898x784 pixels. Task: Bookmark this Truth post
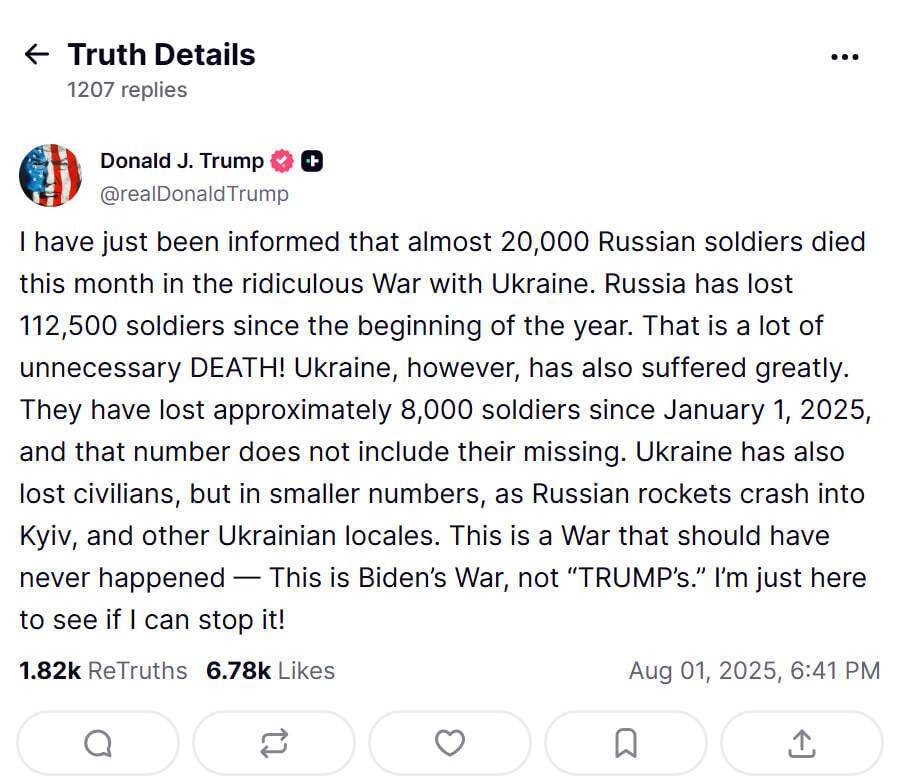point(626,743)
